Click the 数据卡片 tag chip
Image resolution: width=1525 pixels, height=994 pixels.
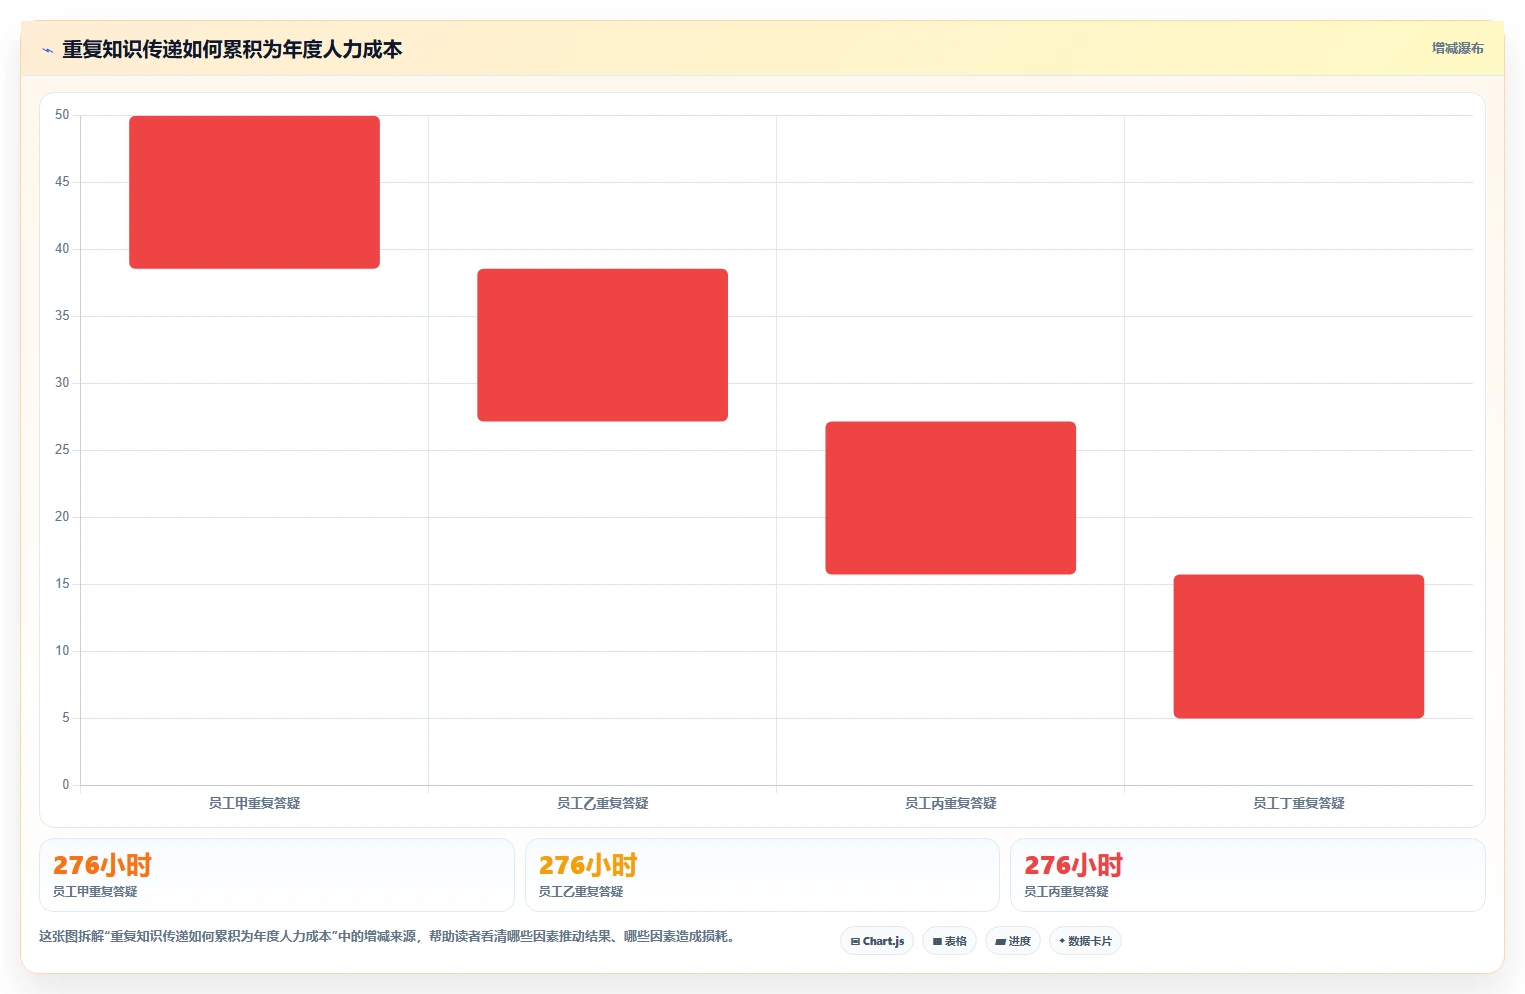click(x=1085, y=941)
